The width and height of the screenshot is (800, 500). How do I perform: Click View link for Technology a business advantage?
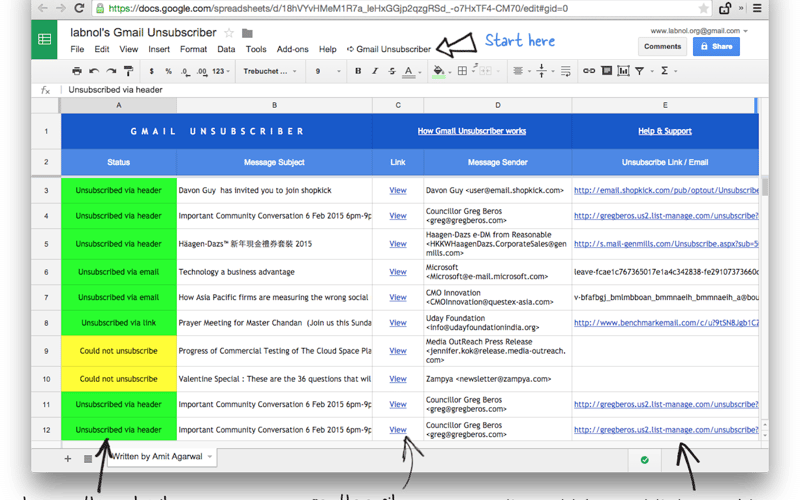(x=398, y=272)
